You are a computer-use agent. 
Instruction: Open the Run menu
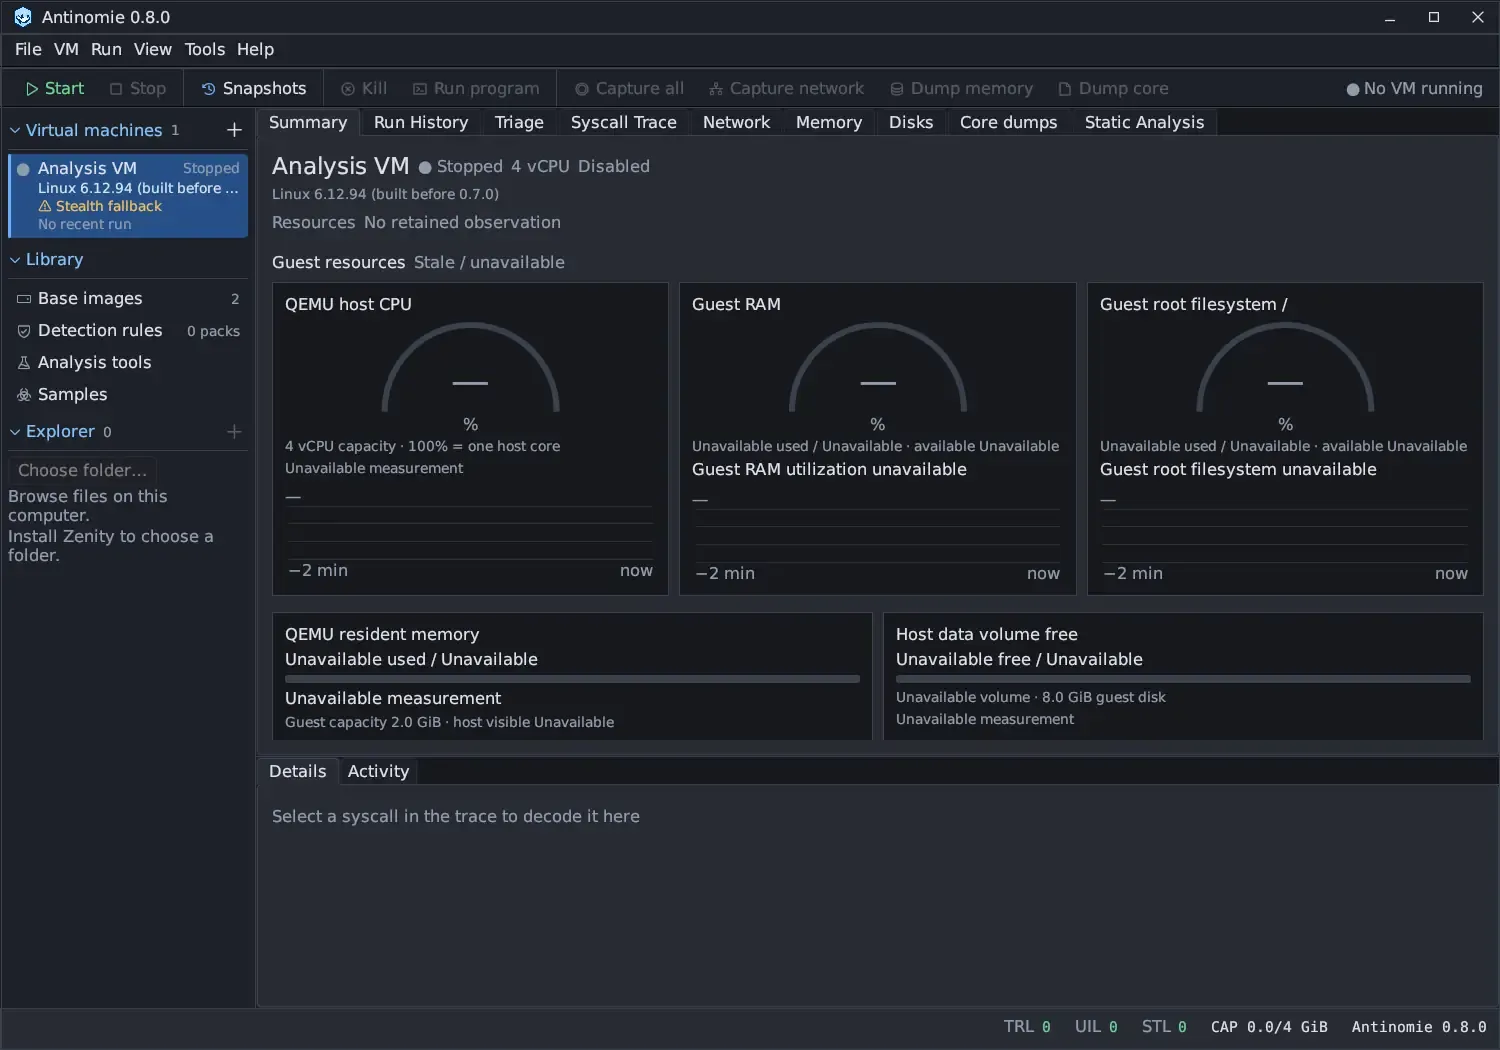106,49
